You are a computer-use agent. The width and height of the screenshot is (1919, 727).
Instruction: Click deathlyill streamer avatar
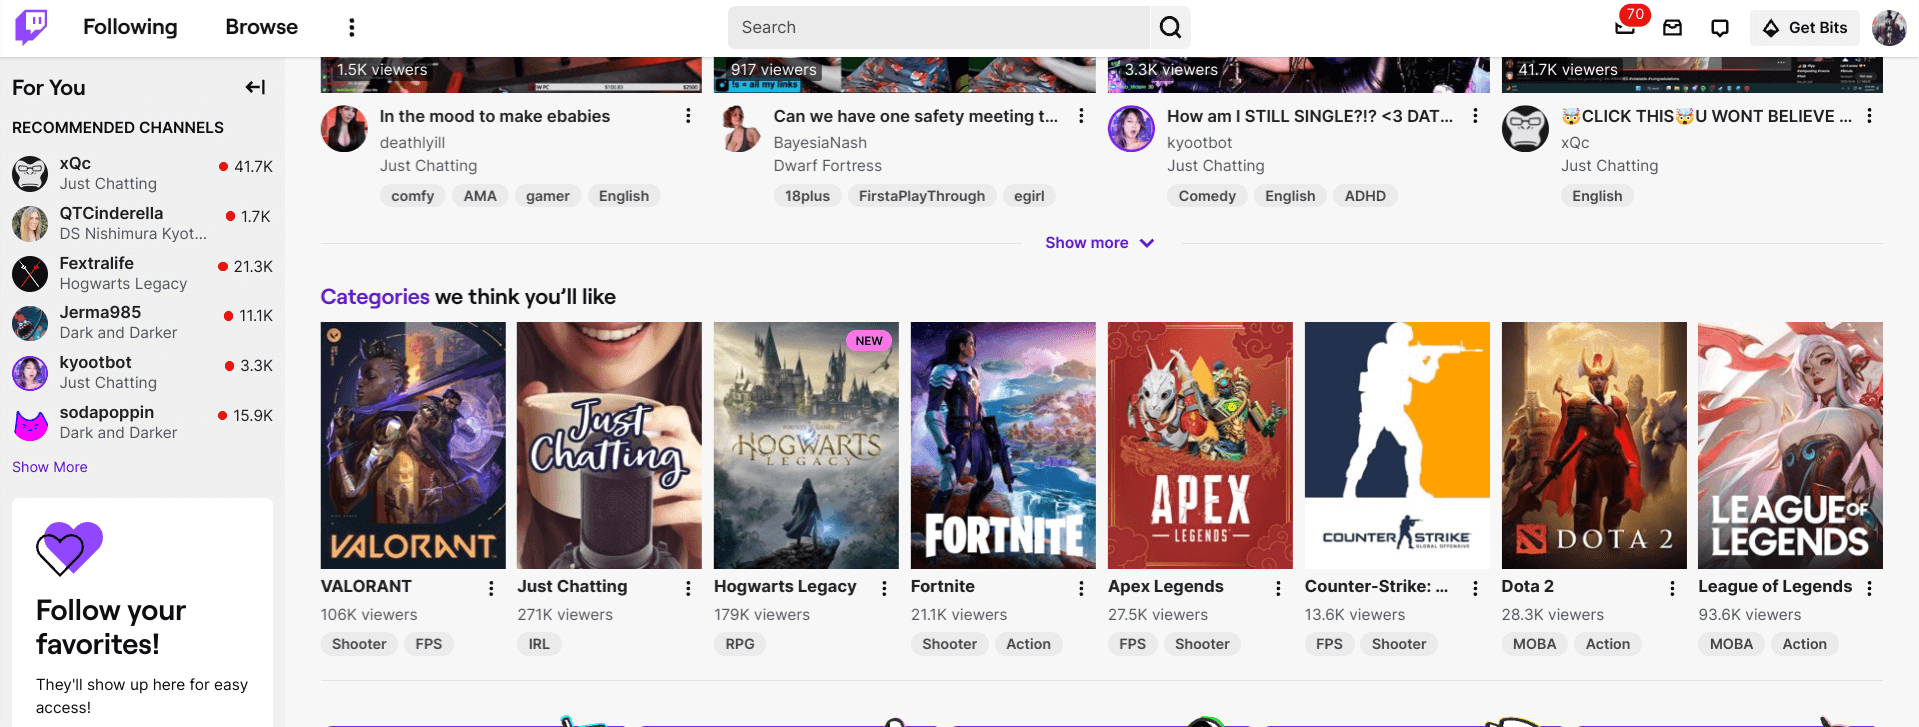click(x=344, y=128)
